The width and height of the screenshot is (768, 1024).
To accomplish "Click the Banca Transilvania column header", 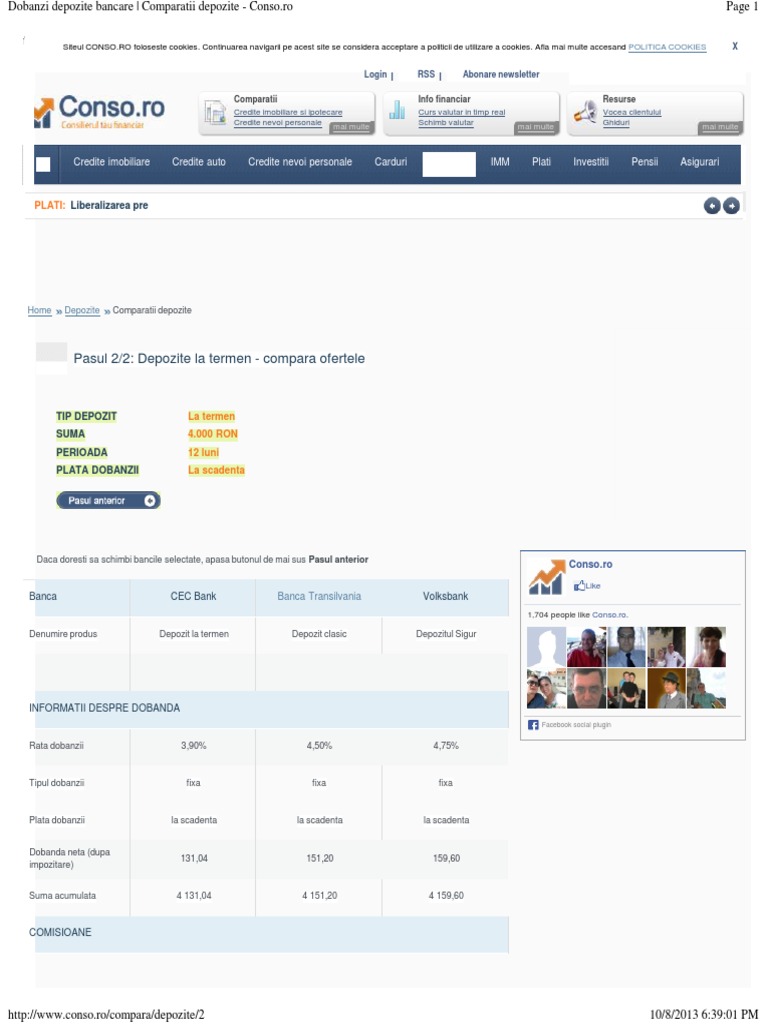I will click(x=319, y=596).
